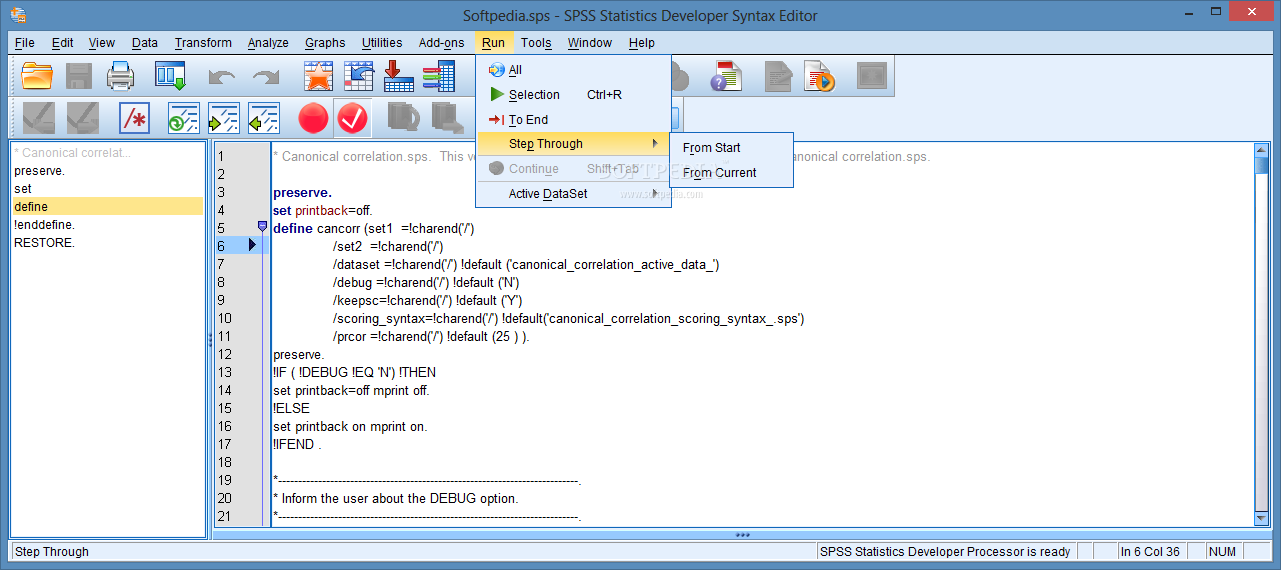The width and height of the screenshot is (1281, 570).
Task: Click the auto-indent syntax icon with green circular arrow
Action: pyautogui.click(x=184, y=118)
